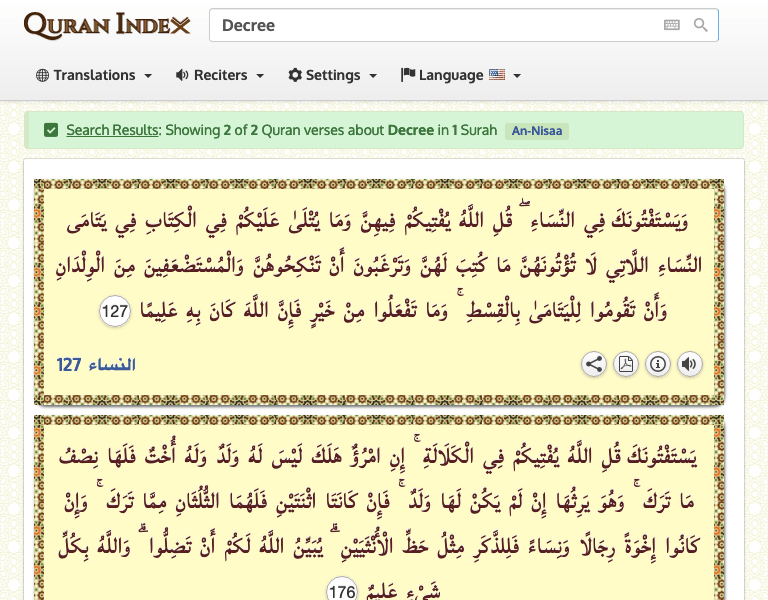Open the النساء 127 verse link
Viewport: 768px width, 600px height.
coord(96,365)
